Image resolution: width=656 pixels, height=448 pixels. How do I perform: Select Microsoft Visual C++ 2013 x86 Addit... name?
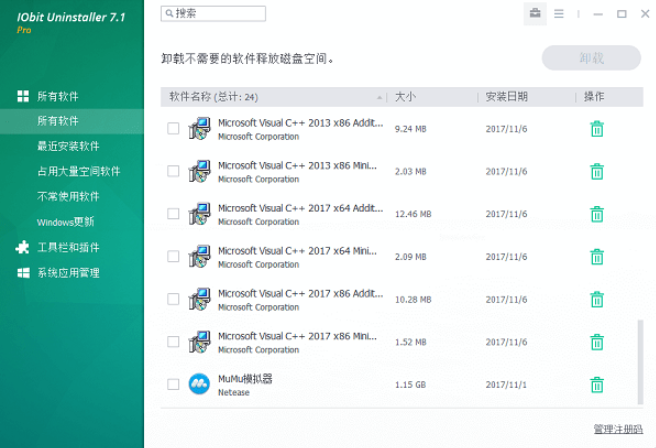(300, 123)
